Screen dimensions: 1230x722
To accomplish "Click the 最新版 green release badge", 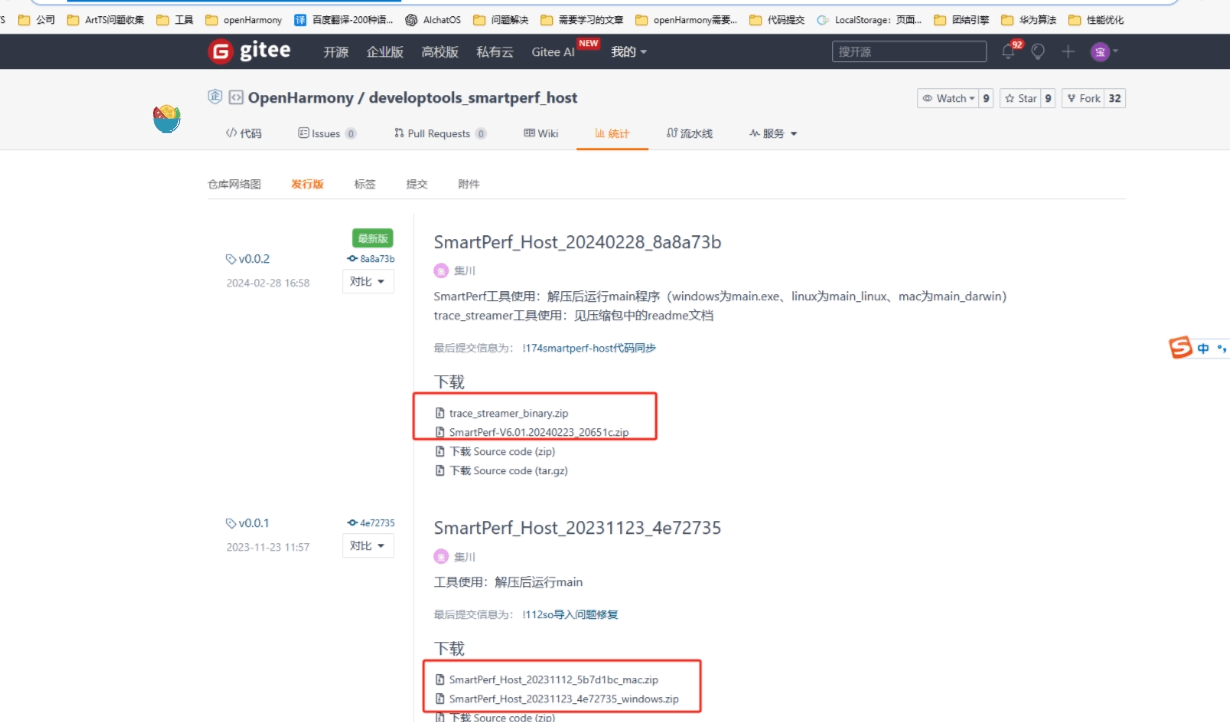I will tap(370, 238).
